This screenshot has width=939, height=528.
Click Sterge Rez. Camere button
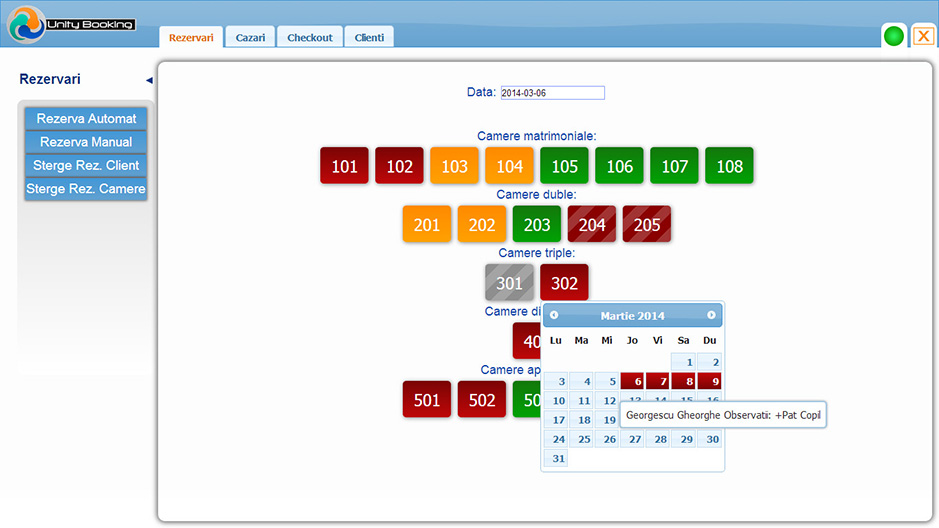tap(86, 189)
